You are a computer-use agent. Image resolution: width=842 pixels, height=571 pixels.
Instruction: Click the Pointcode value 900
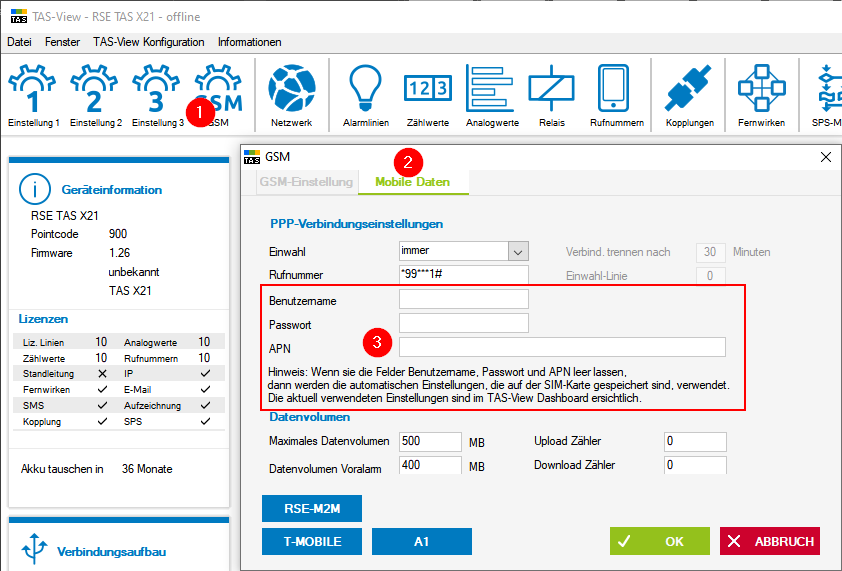coord(118,234)
